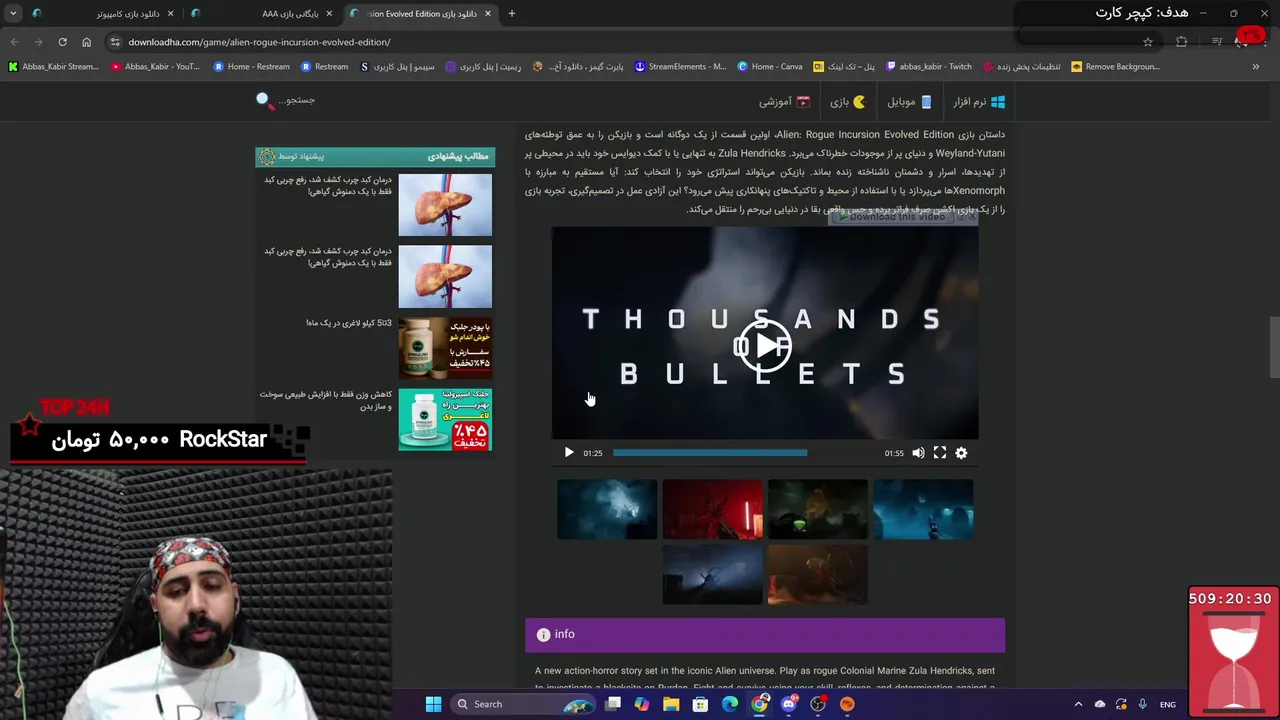Image resolution: width=1280 pixels, height=720 pixels.
Task: Open the green bottle 45% discount ad
Action: click(x=445, y=419)
